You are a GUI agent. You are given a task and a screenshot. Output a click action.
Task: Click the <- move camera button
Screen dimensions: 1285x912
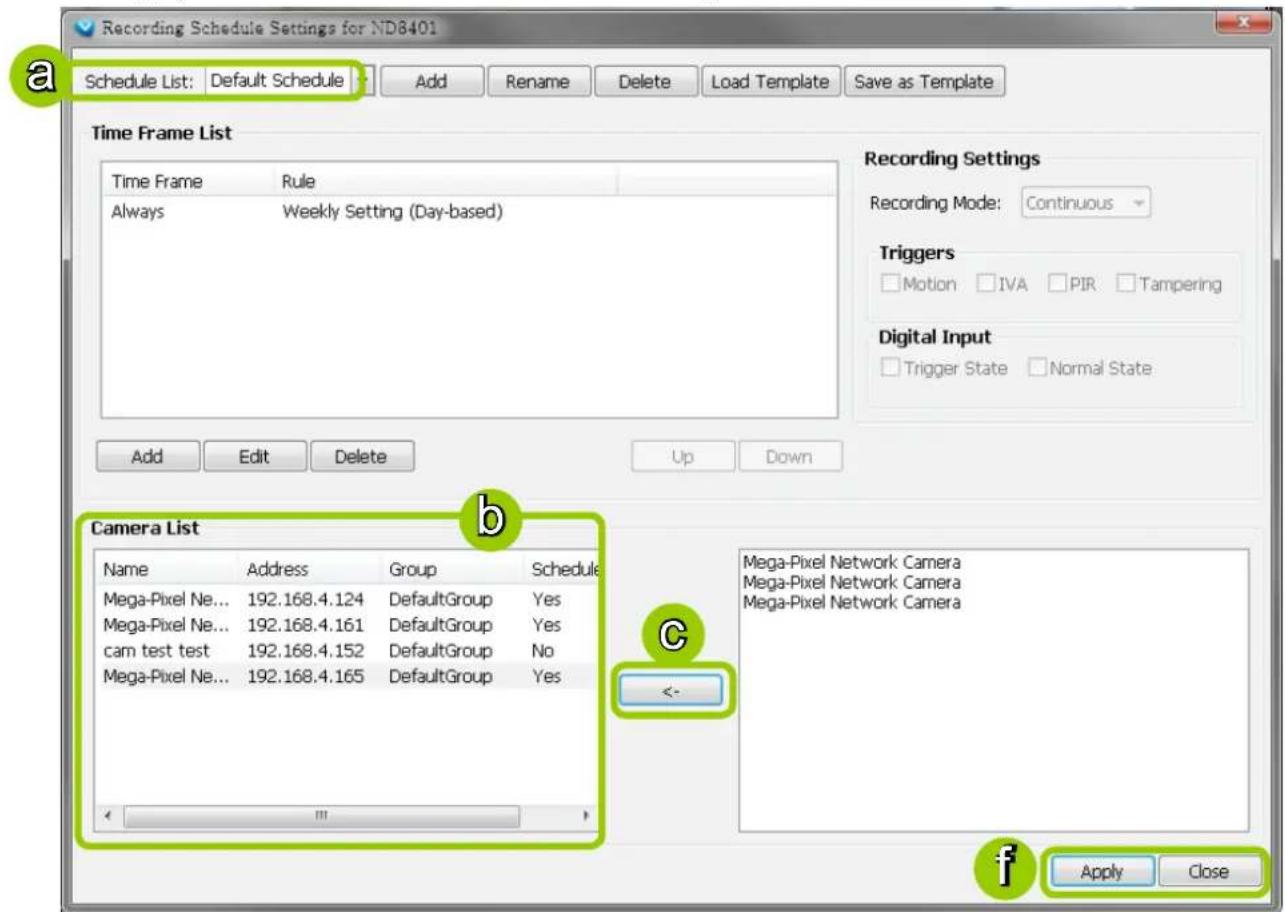coord(669,690)
